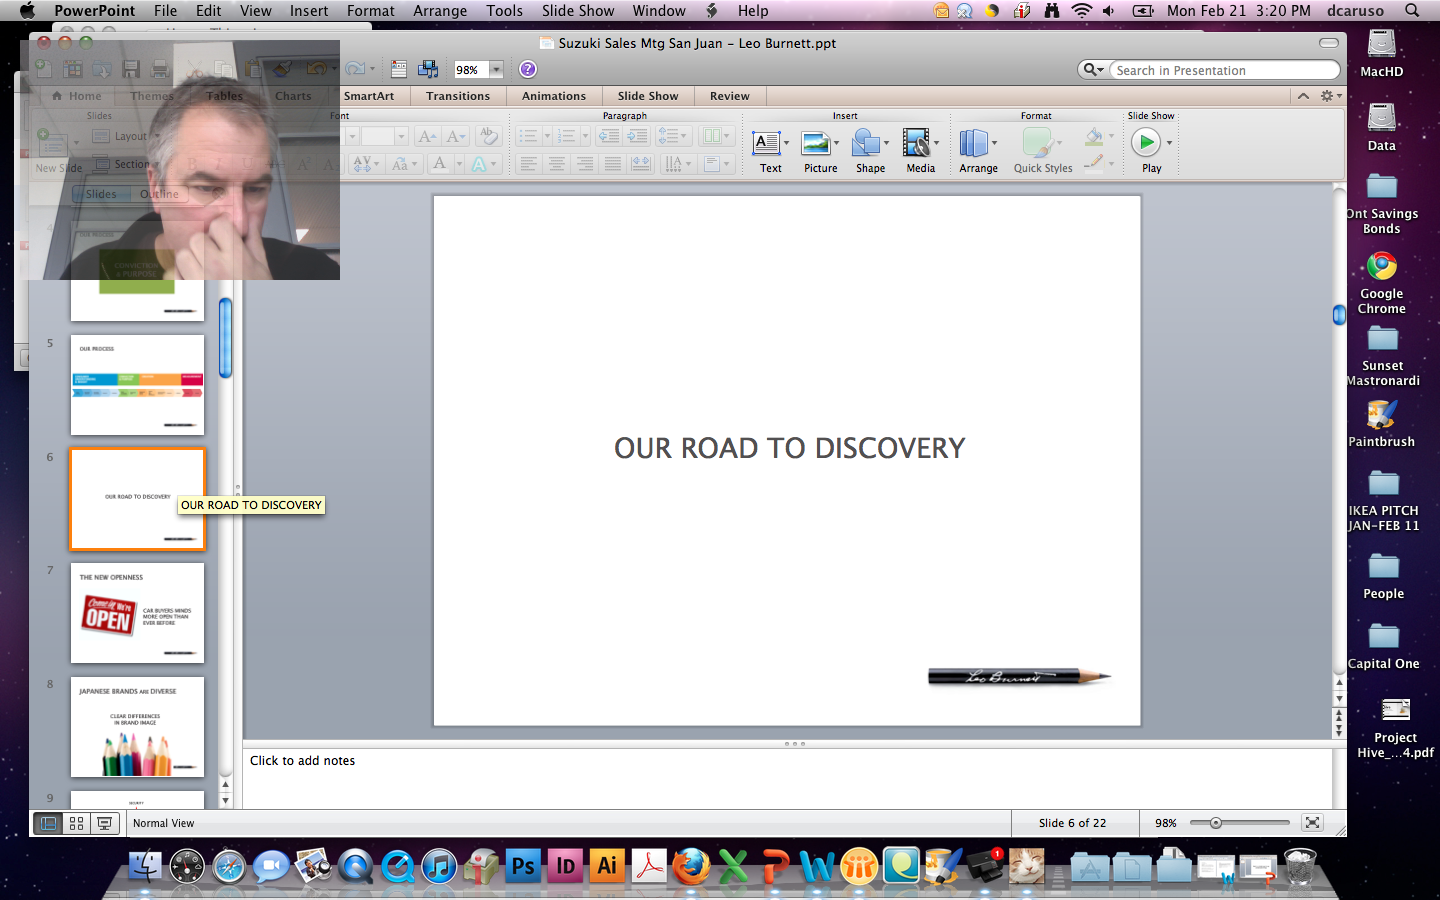The image size is (1440, 900).
Task: Click the zoom slider in status bar
Action: point(1216,823)
